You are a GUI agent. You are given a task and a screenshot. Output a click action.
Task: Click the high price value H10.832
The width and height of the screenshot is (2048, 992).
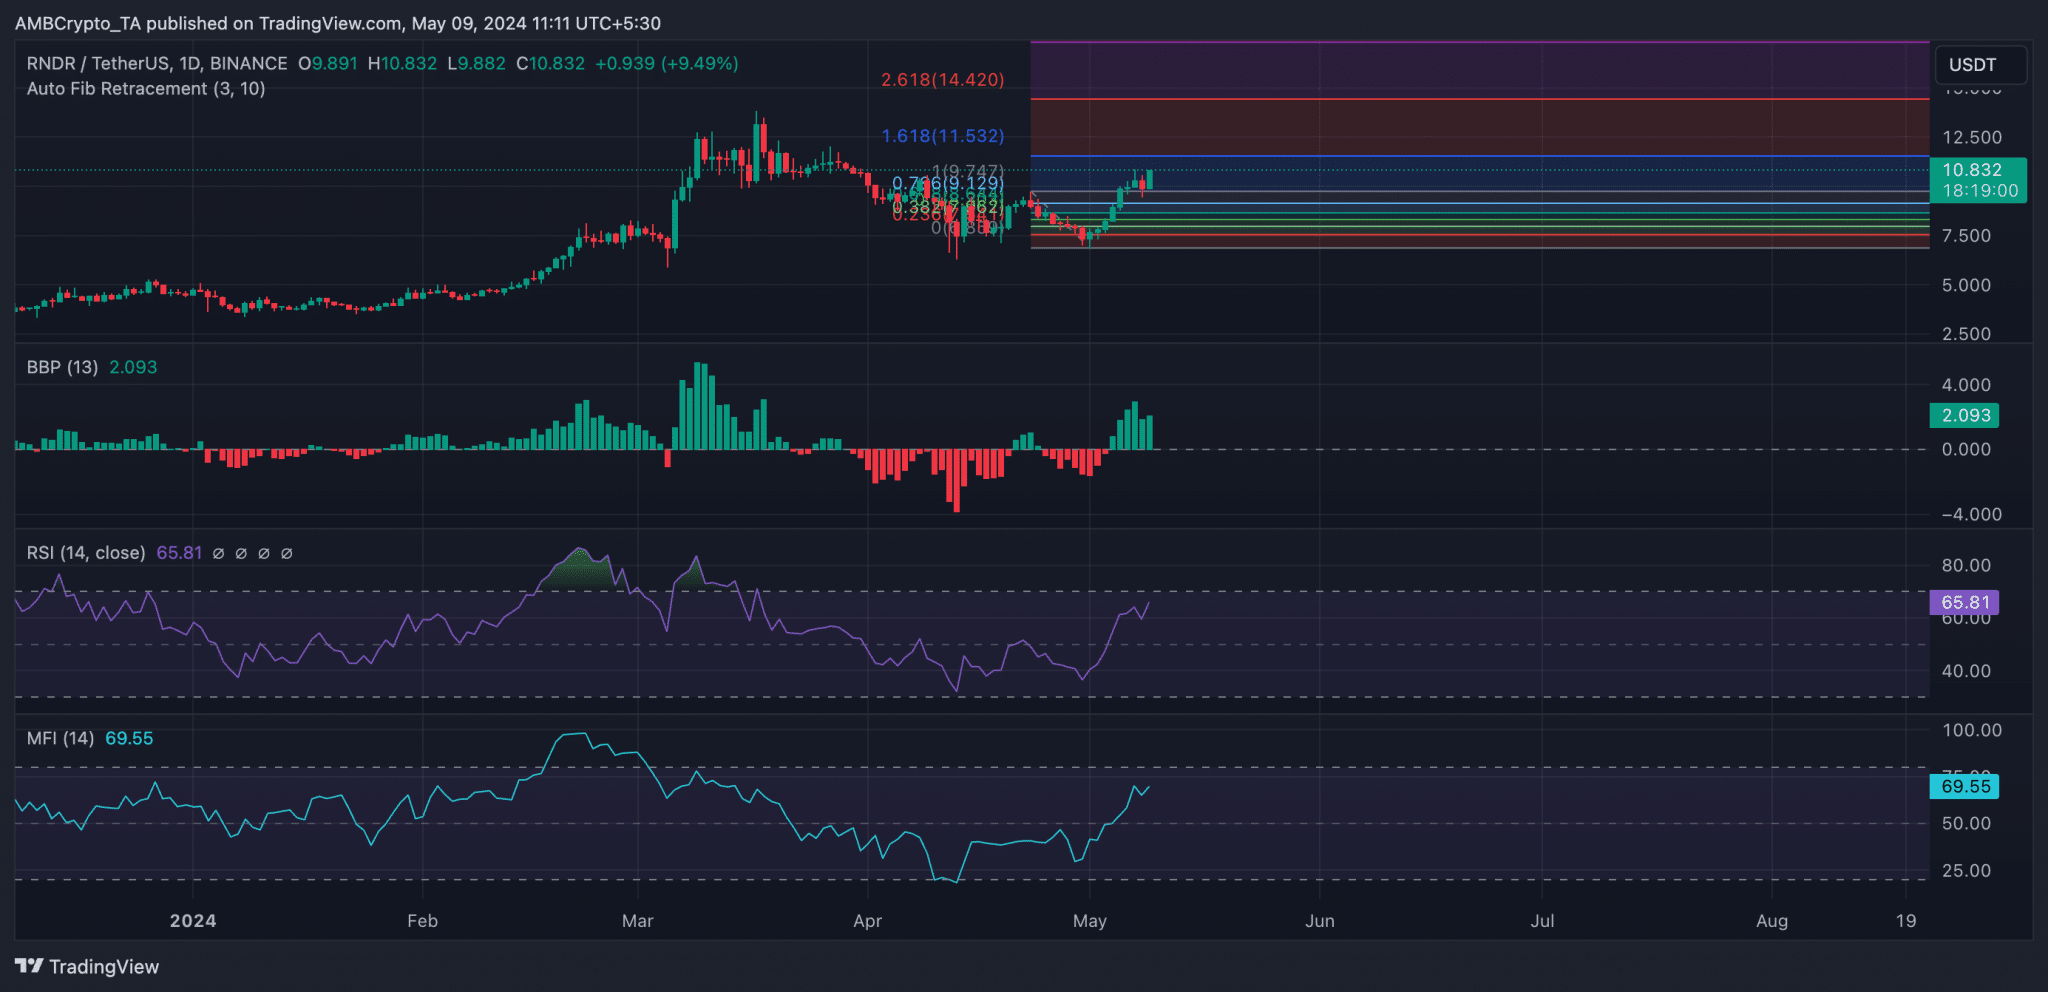(402, 63)
